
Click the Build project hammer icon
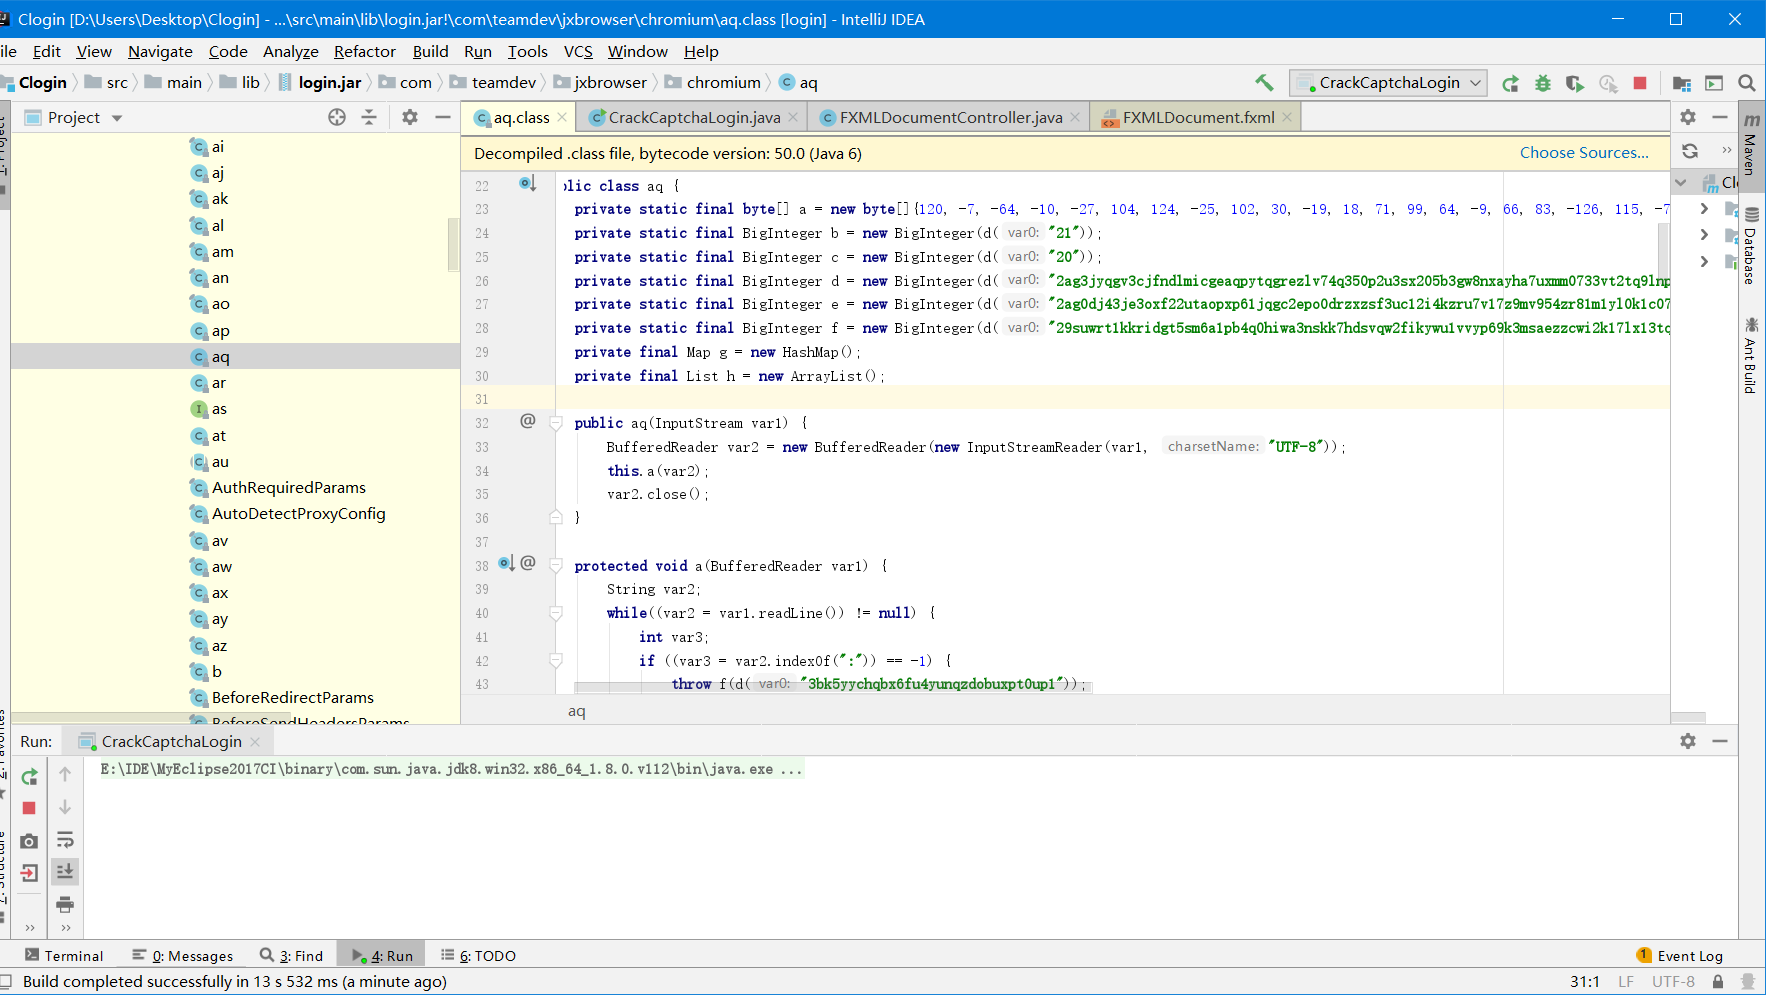pyautogui.click(x=1264, y=83)
